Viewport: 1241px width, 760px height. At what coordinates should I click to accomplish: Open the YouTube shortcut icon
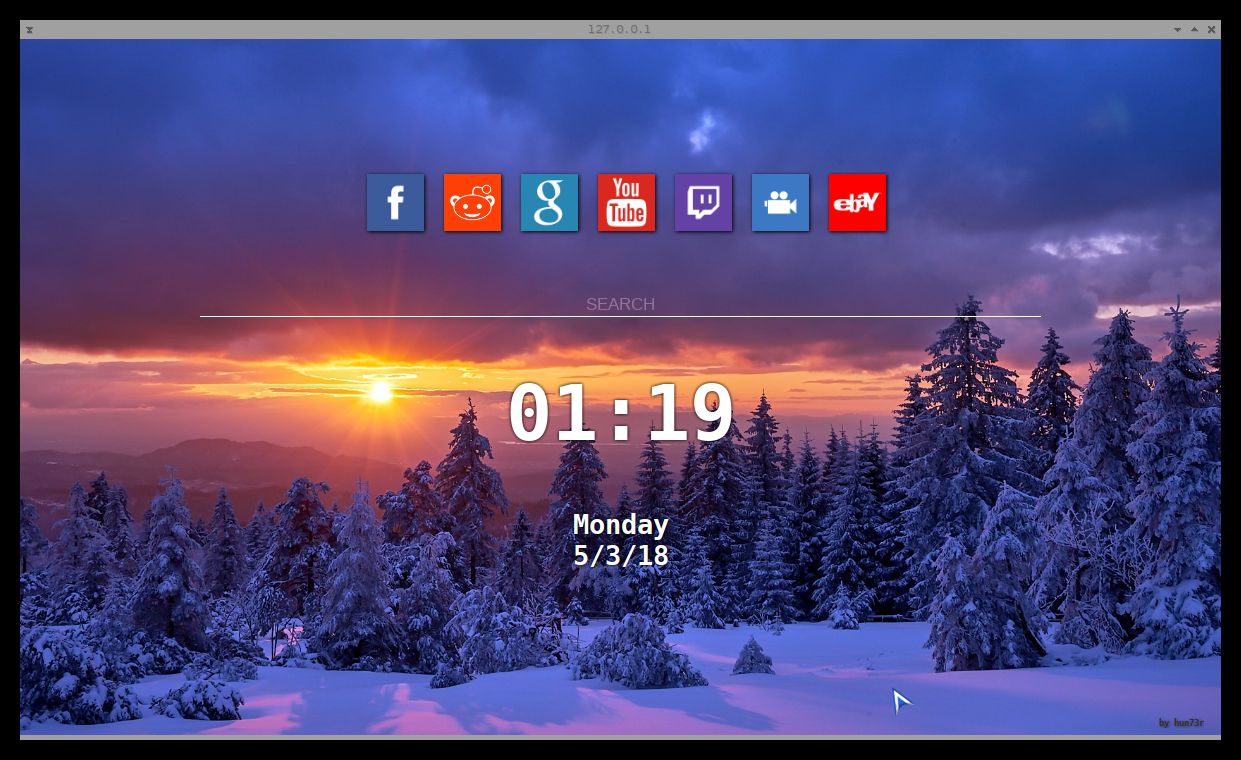pos(626,202)
